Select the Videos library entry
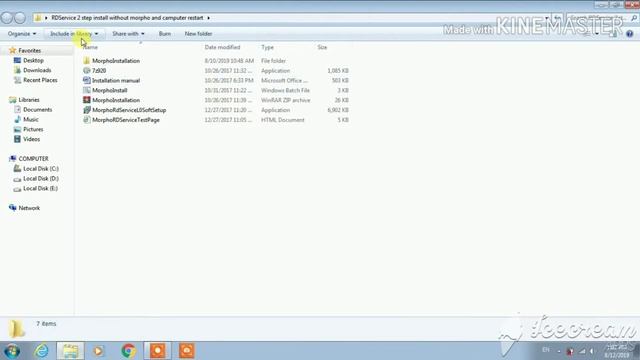Viewport: 640px width, 360px height. point(31,139)
